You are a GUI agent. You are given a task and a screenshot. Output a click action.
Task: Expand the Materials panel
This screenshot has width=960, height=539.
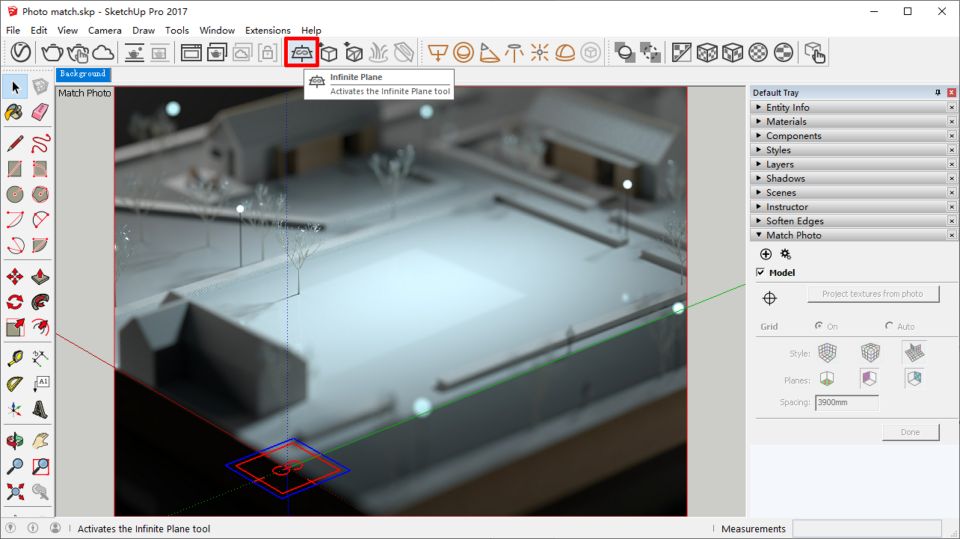(786, 122)
